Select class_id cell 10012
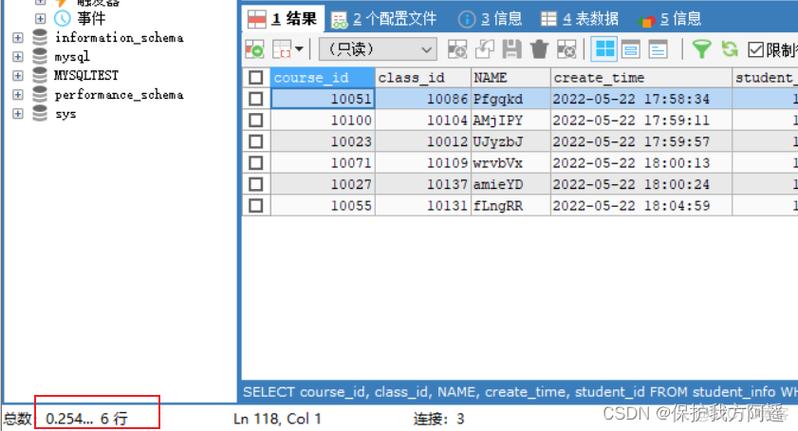798x431 pixels. coord(423,141)
